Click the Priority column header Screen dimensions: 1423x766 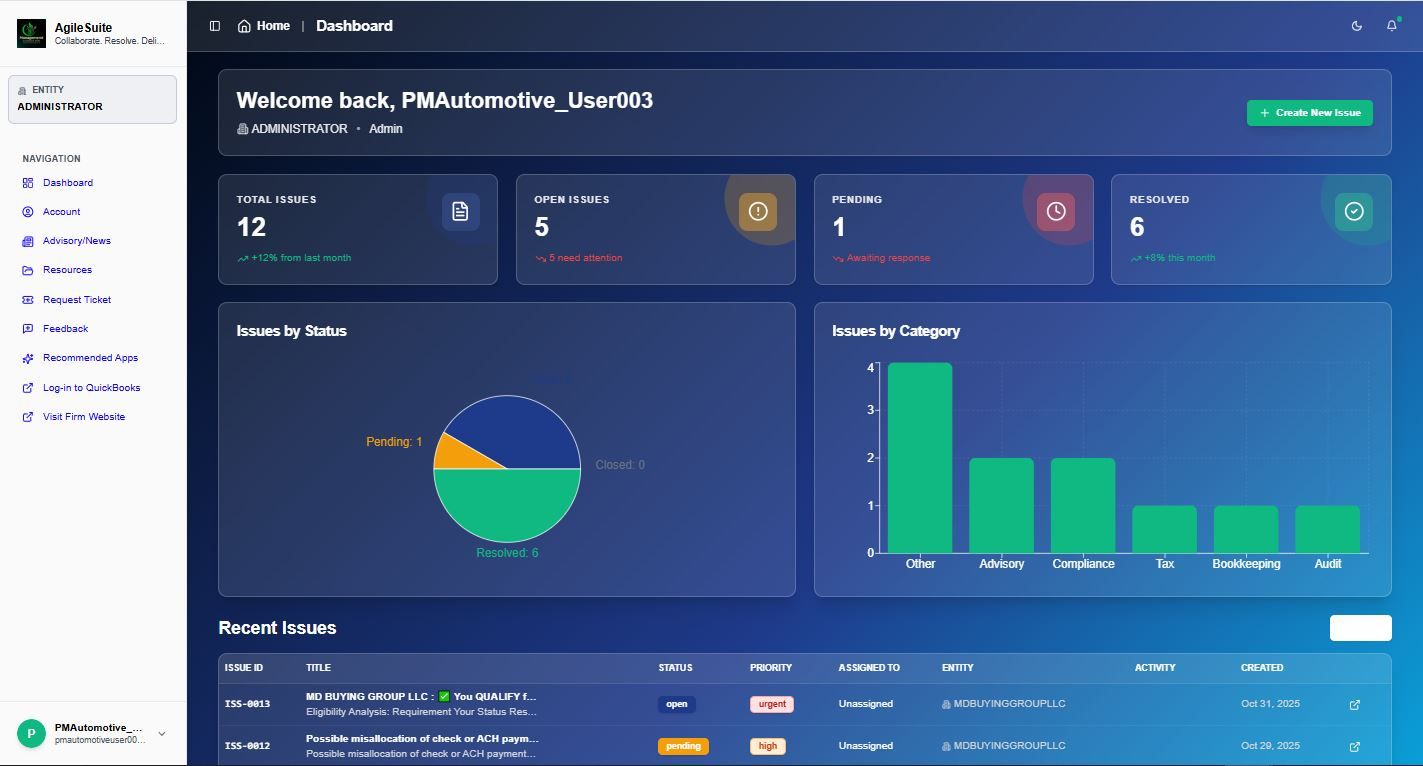click(771, 668)
